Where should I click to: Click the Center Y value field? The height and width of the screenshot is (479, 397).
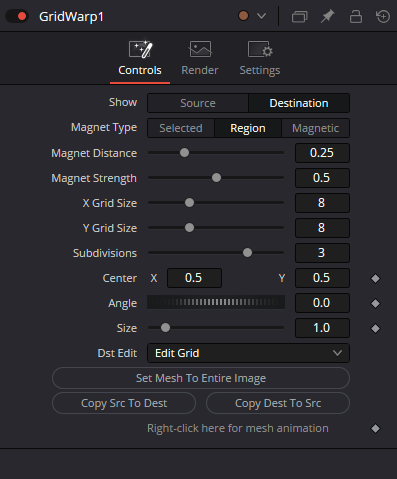tap(322, 278)
